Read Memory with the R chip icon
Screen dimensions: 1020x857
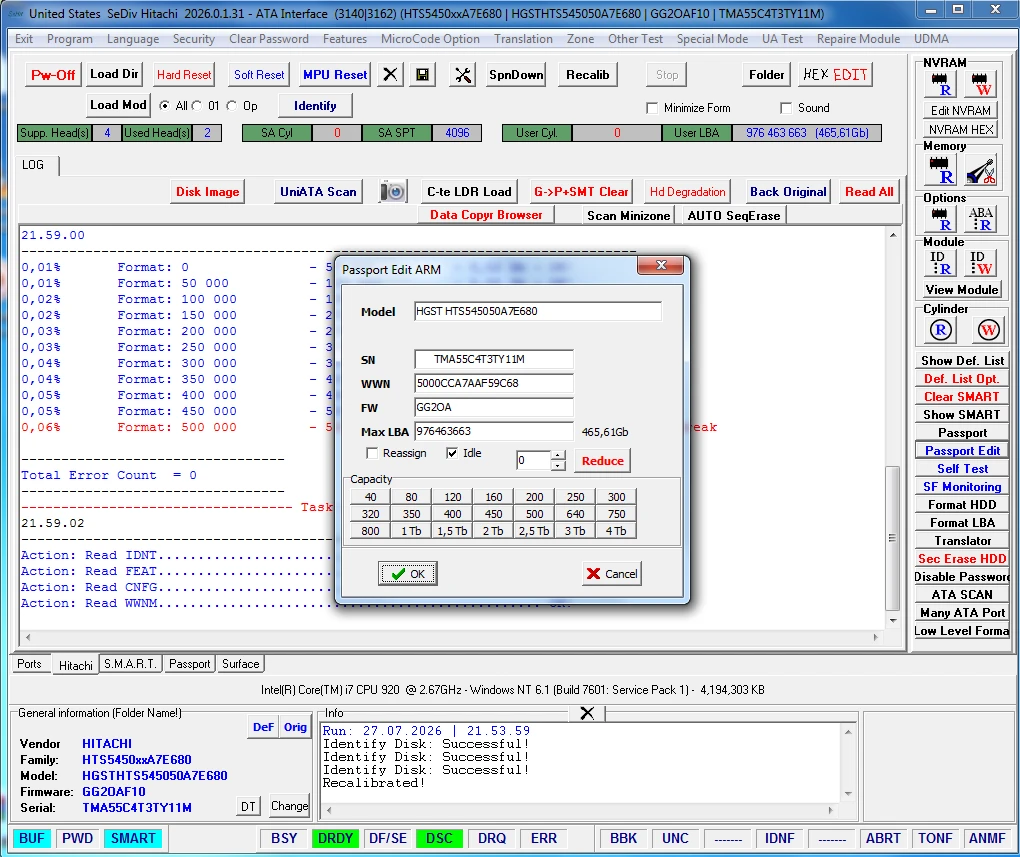[939, 170]
